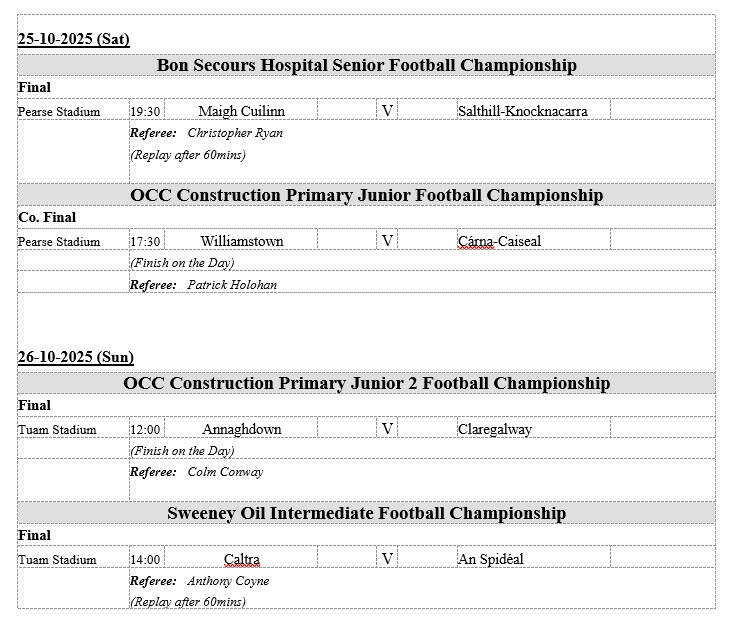Select referee name Christopher Ryan
739x635 pixels.
click(x=235, y=133)
